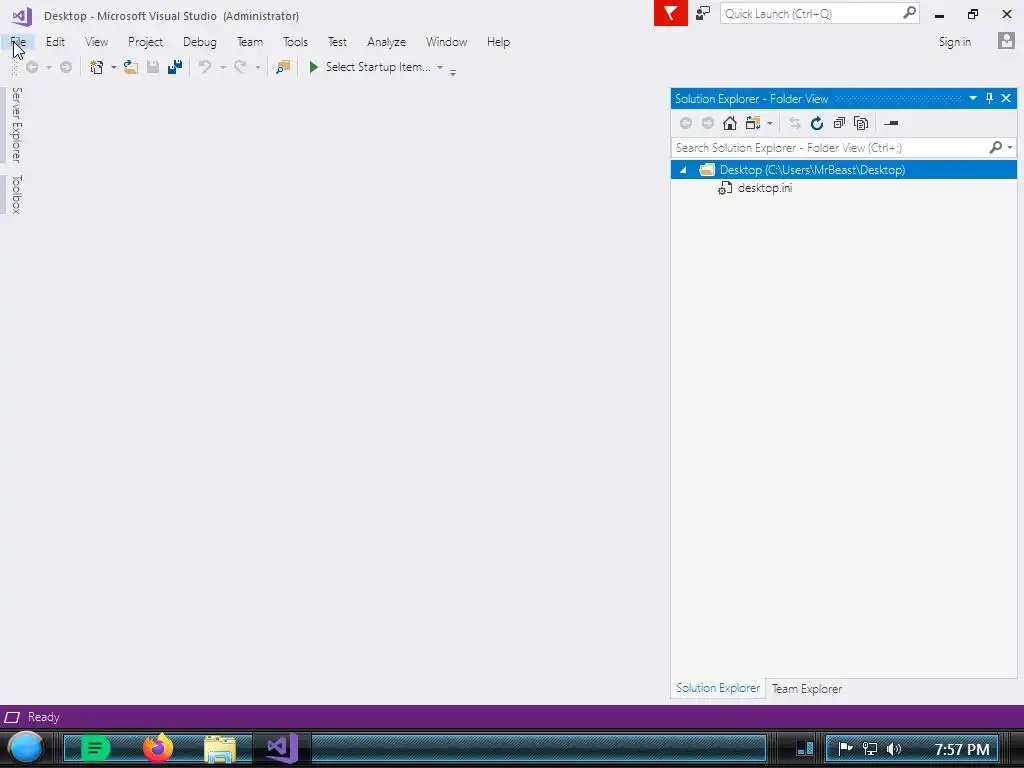Screen dimensions: 1024x768
Task: Click the Redo toolbar icon
Action: pos(240,67)
